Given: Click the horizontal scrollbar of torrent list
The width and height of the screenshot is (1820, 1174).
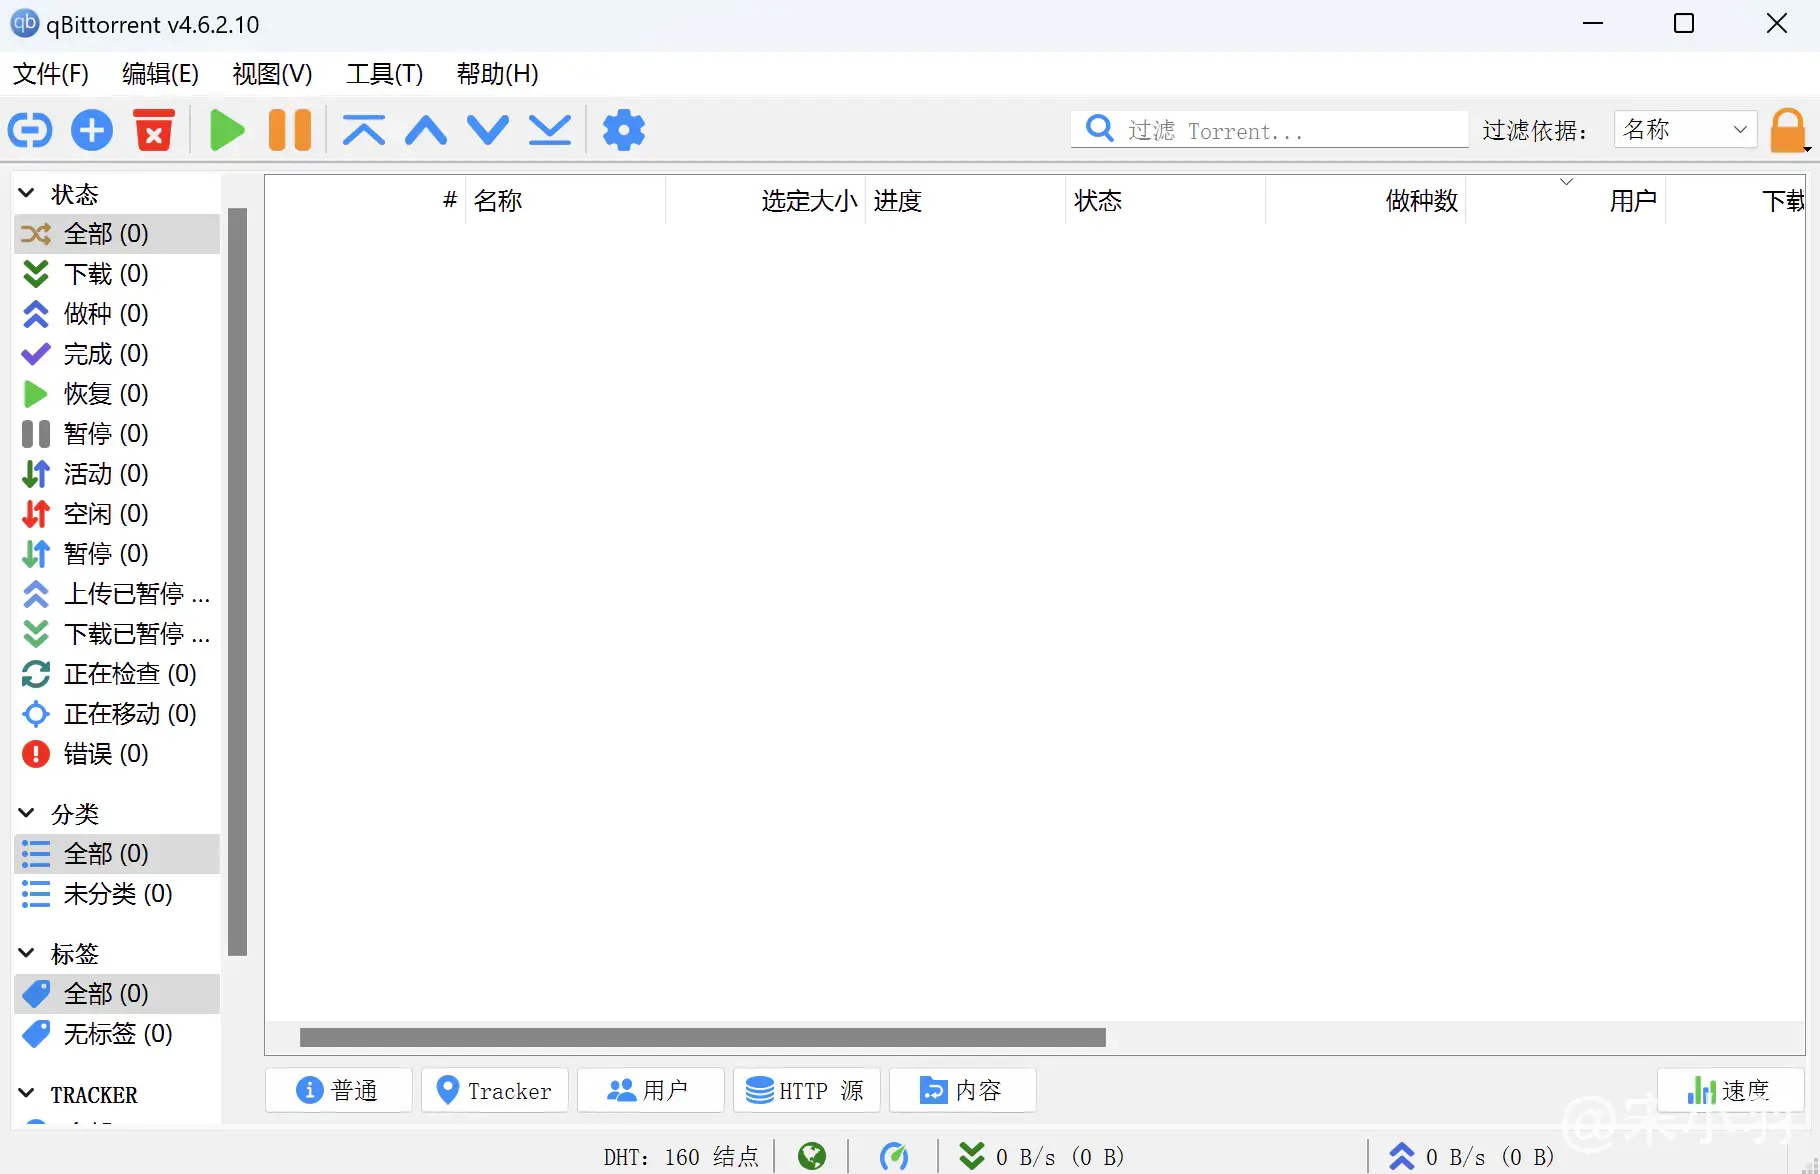Looking at the screenshot, I should pos(702,1037).
